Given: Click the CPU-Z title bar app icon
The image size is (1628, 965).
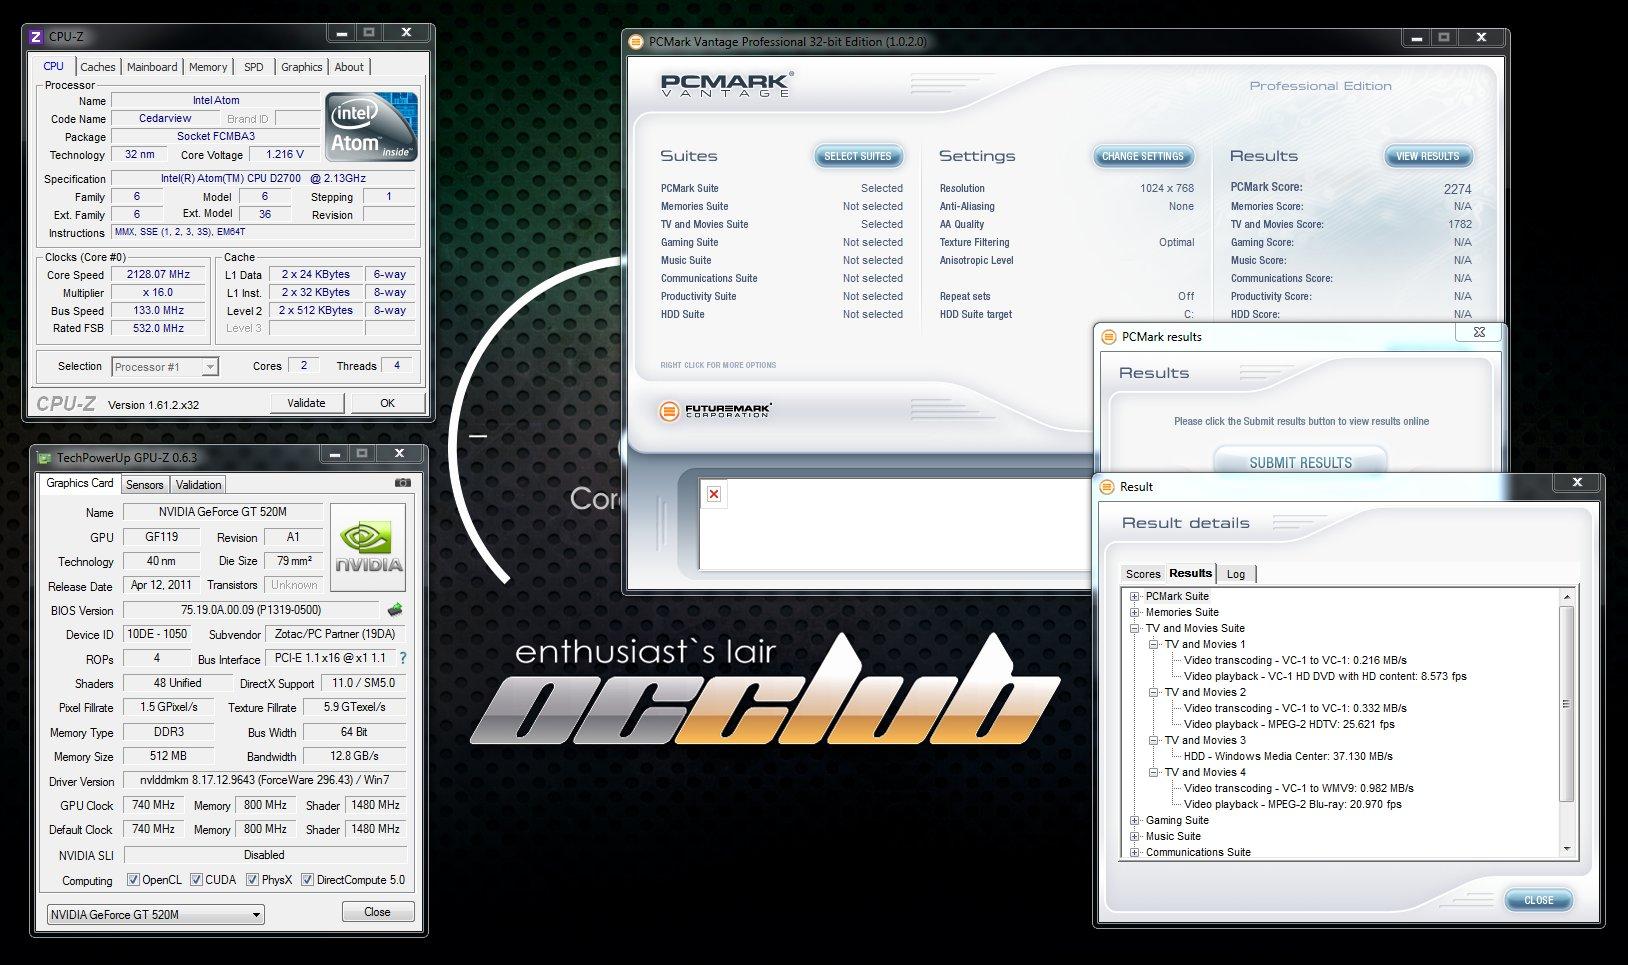Looking at the screenshot, I should click(x=36, y=36).
